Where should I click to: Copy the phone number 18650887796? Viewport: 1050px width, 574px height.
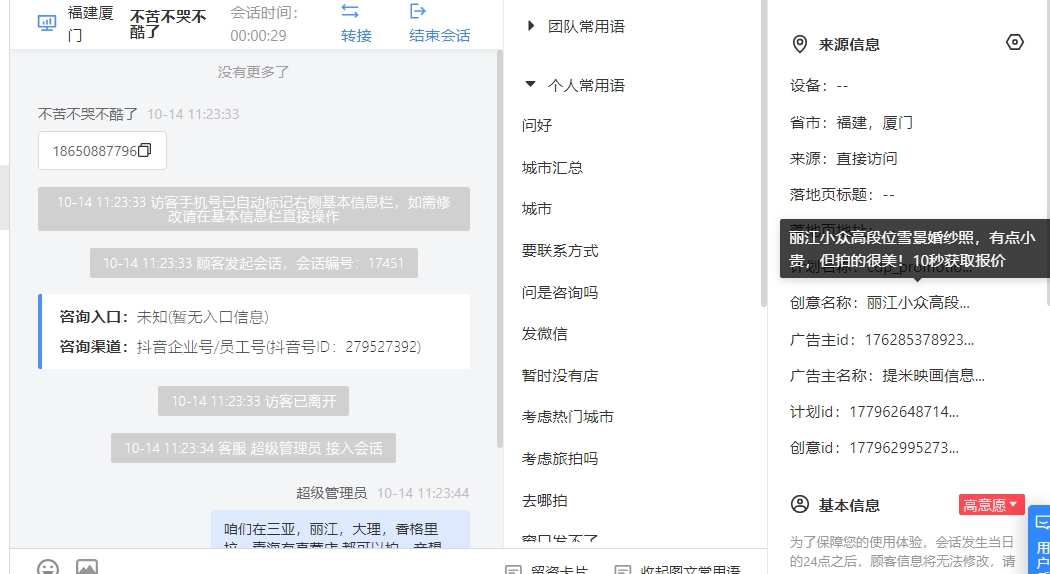click(145, 150)
